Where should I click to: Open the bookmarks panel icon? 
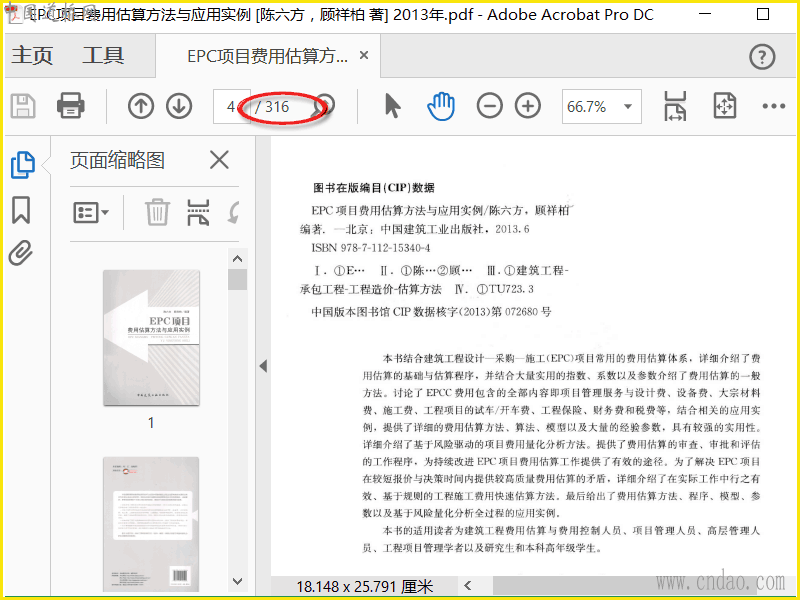[x=21, y=210]
